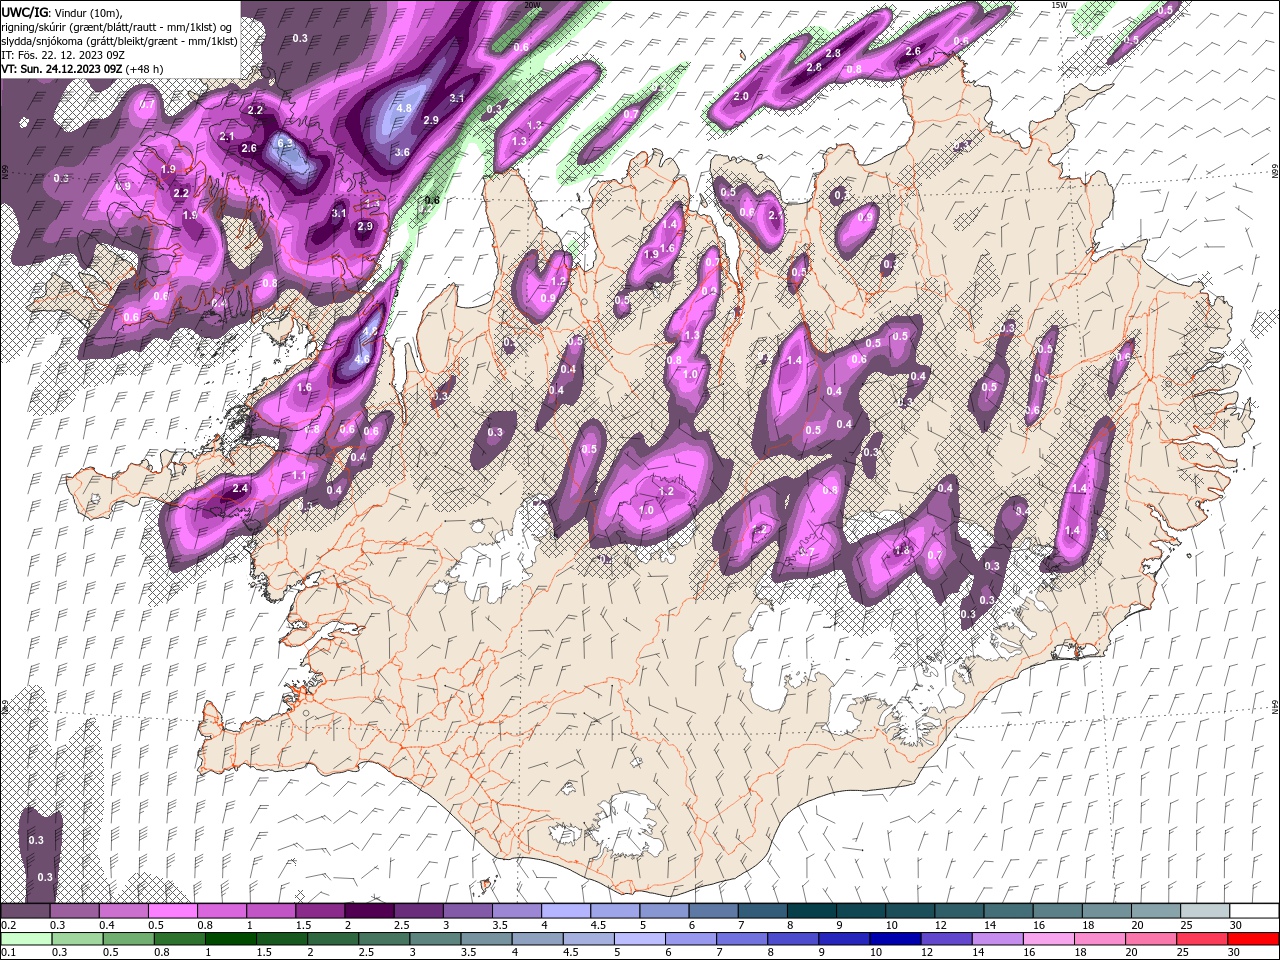
Task: Click the '4.6' precipitation value on the map
Action: tap(362, 359)
